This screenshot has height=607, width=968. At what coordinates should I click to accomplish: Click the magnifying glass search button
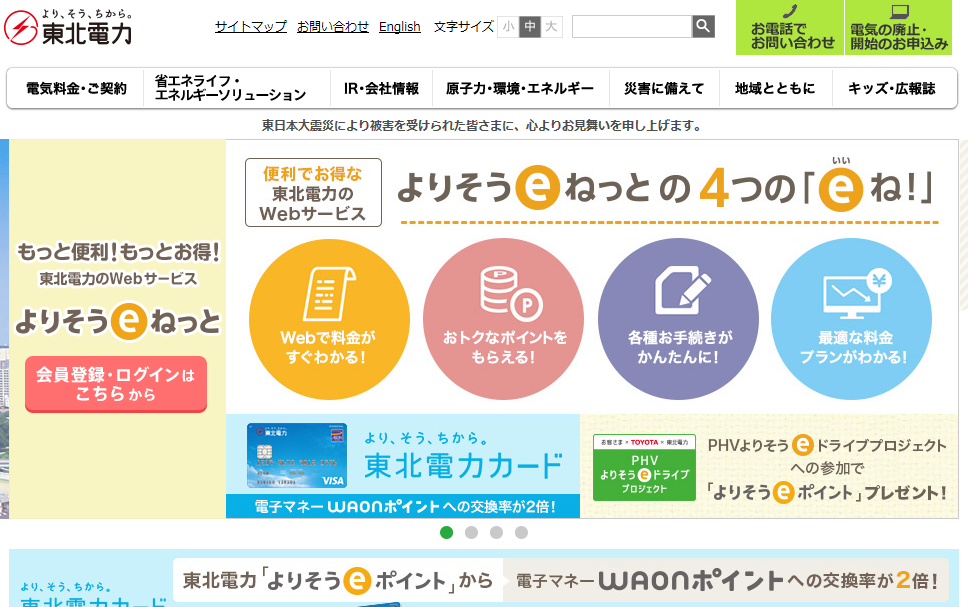click(x=703, y=27)
